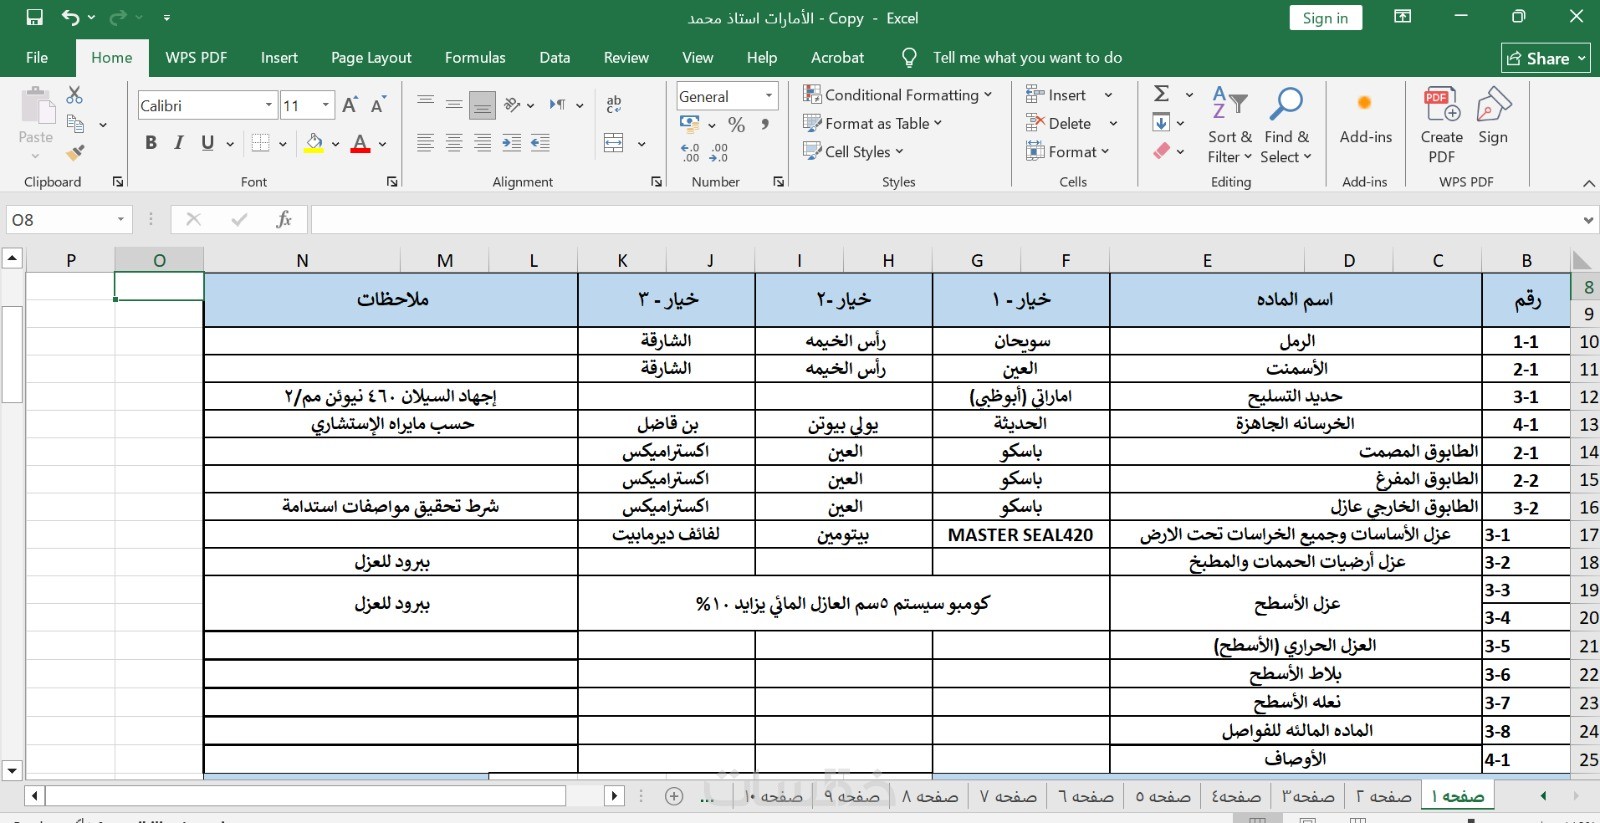Cut selection with the scissors icon

pyautogui.click(x=75, y=95)
